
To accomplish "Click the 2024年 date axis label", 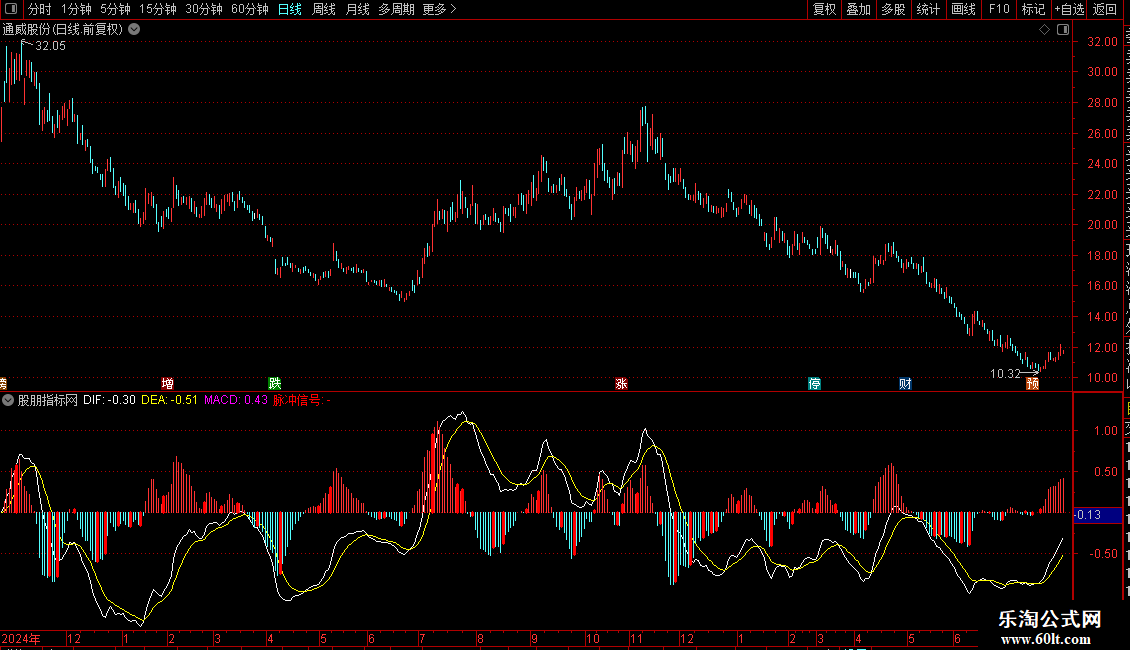I will point(21,638).
